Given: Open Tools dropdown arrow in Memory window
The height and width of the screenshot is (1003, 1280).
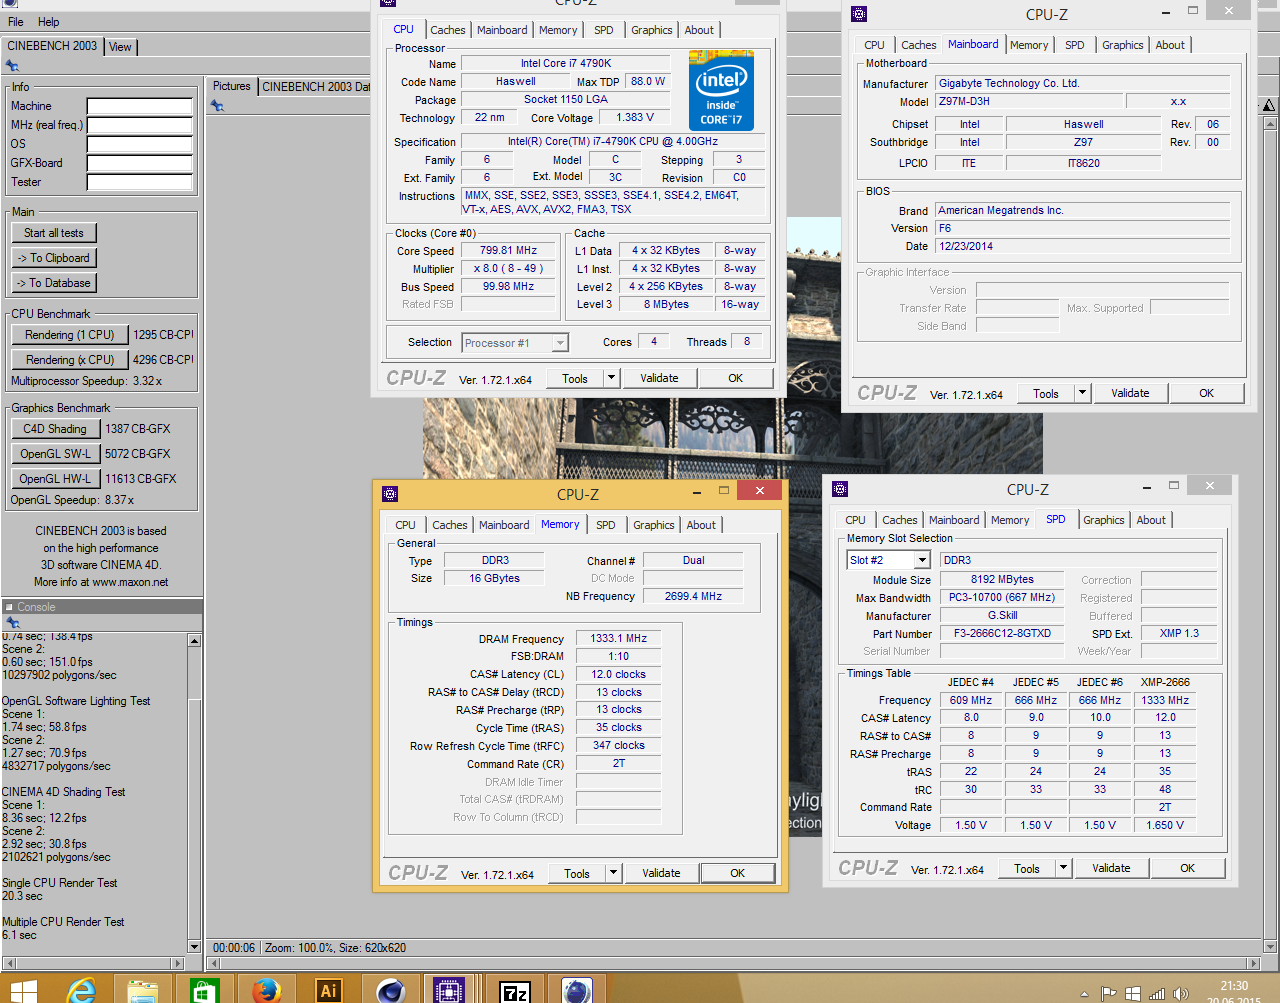Looking at the screenshot, I should pos(613,873).
